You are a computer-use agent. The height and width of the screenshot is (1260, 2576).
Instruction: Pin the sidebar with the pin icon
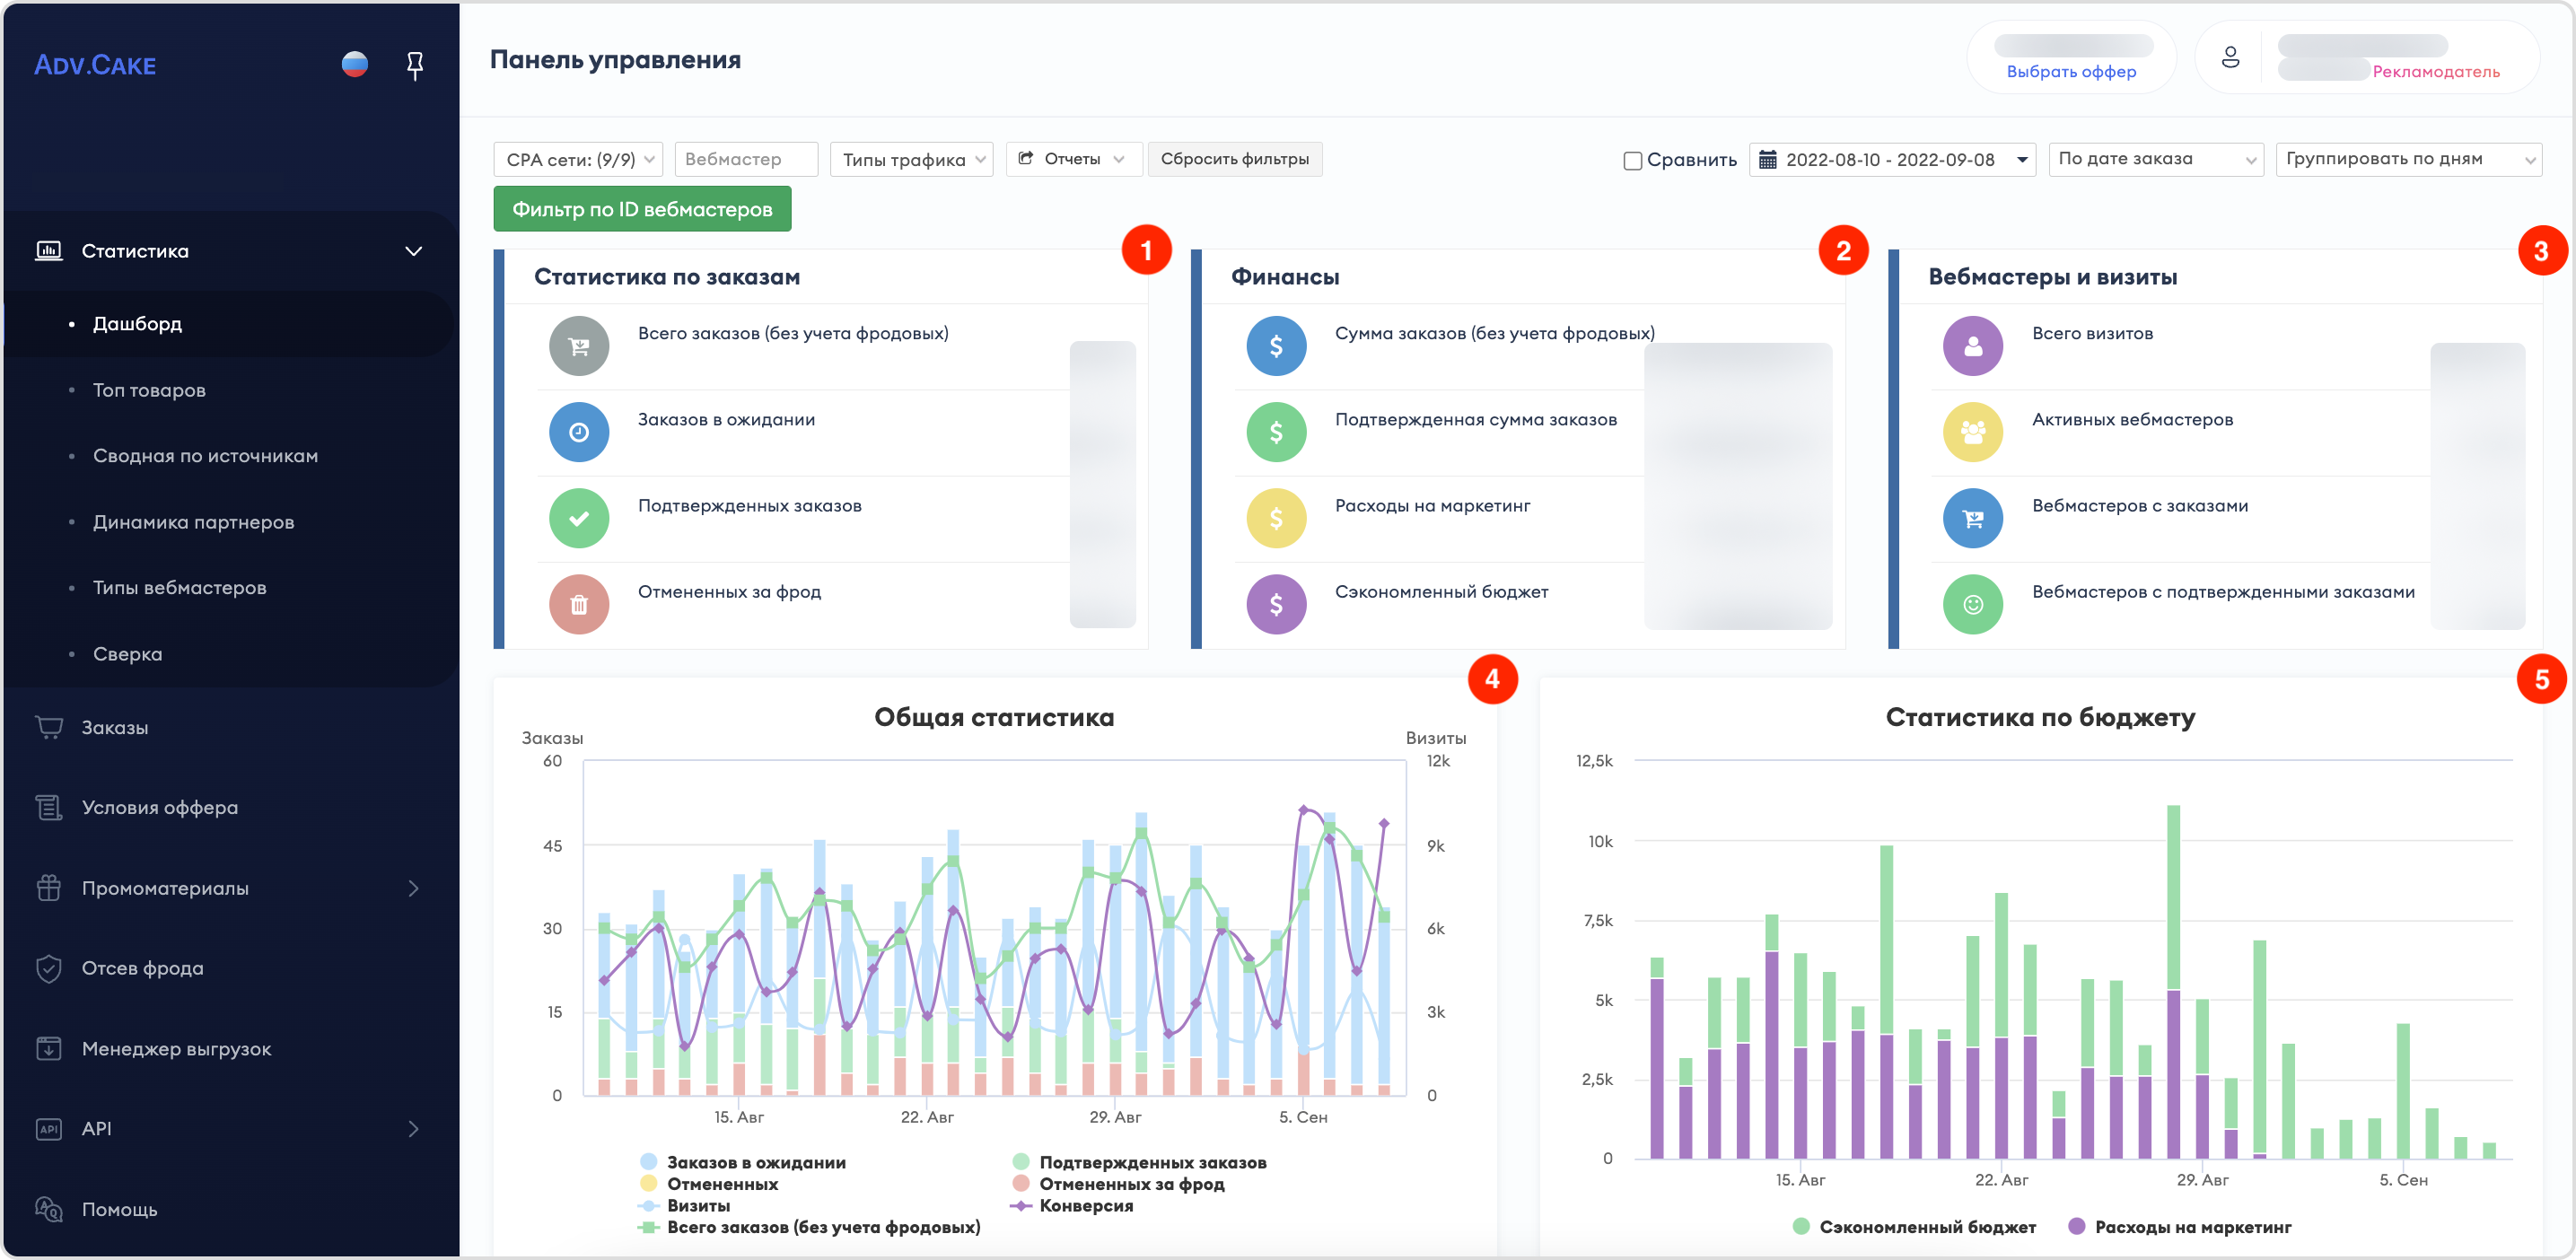click(415, 66)
